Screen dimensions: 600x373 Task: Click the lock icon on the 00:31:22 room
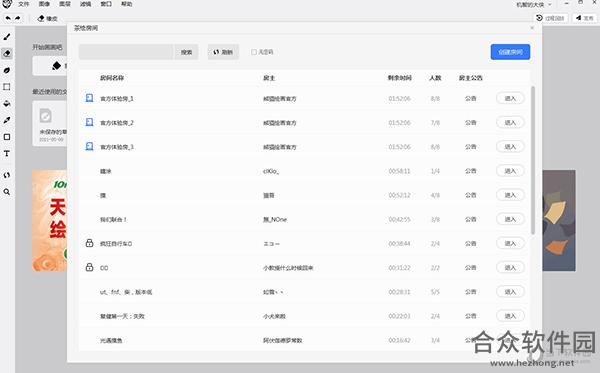pyautogui.click(x=89, y=267)
